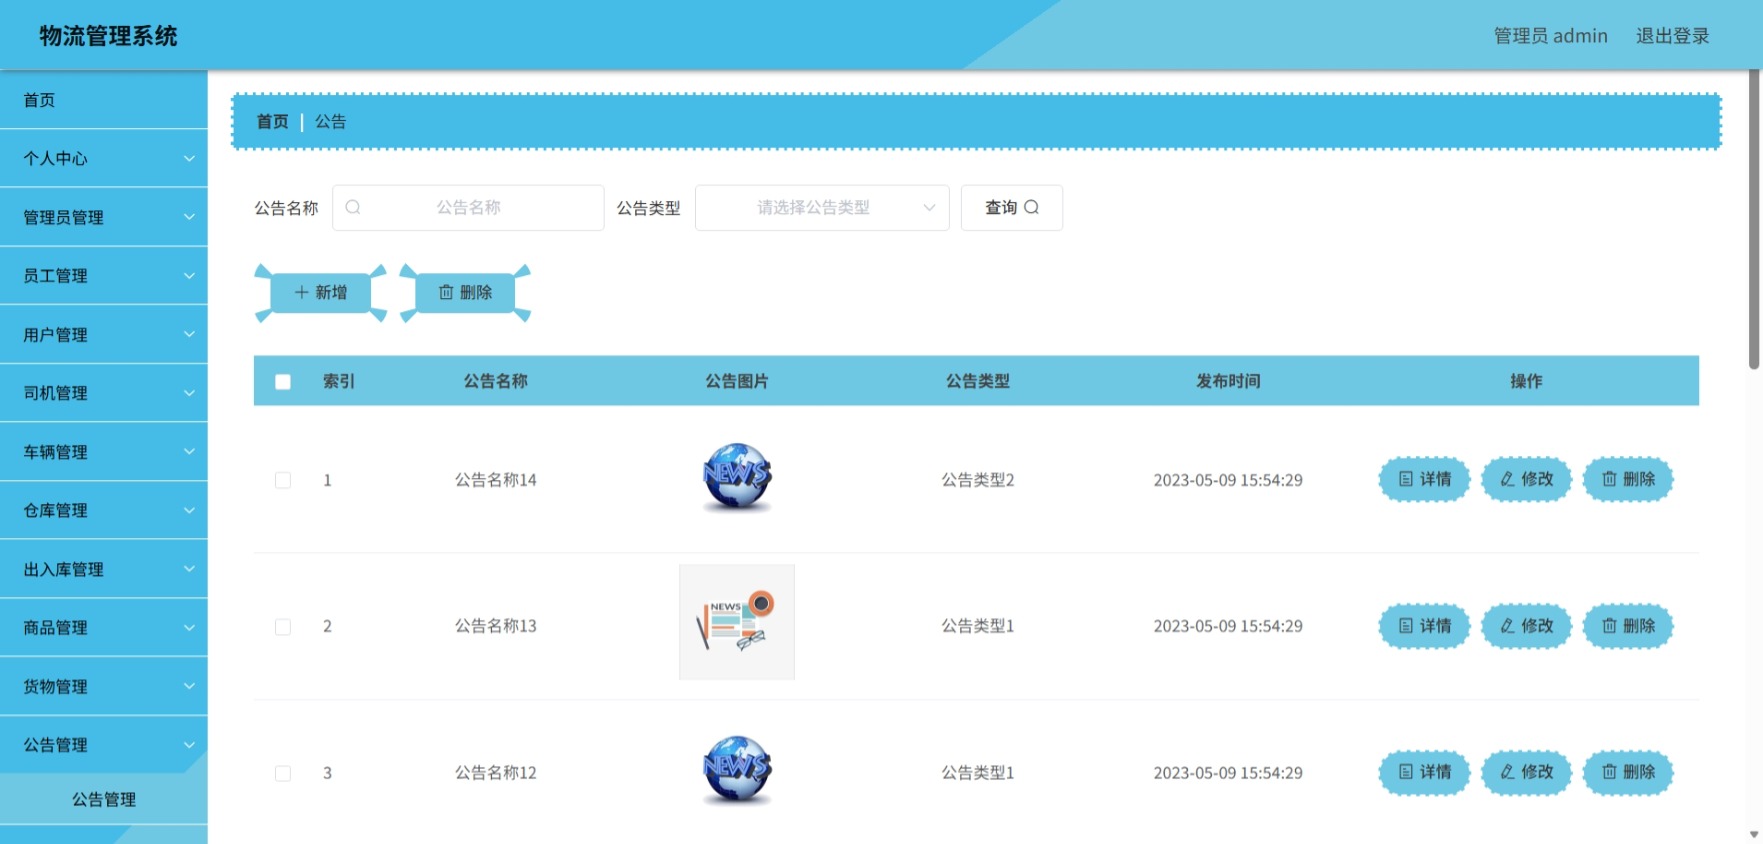
Task: Expand the 个人中心 sidebar menu
Action: [x=104, y=158]
